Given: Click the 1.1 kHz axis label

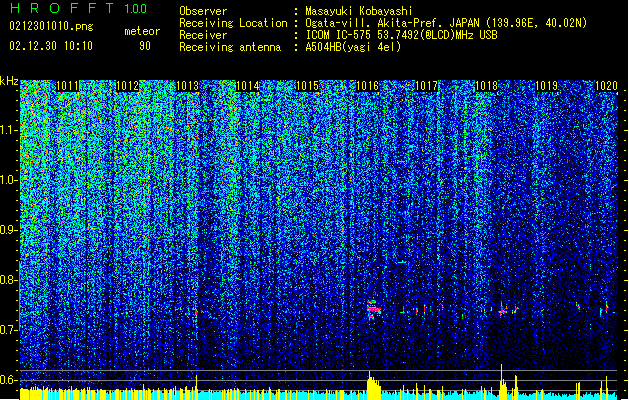Looking at the screenshot, I should pyautogui.click(x=9, y=130).
